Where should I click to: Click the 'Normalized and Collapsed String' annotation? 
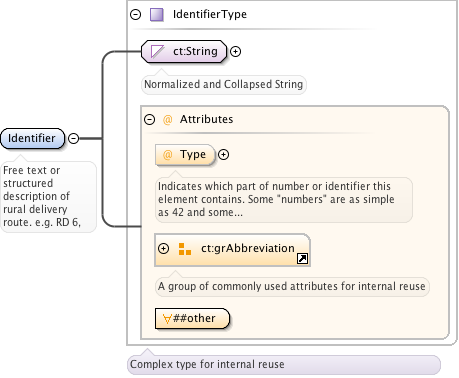pyautogui.click(x=223, y=84)
